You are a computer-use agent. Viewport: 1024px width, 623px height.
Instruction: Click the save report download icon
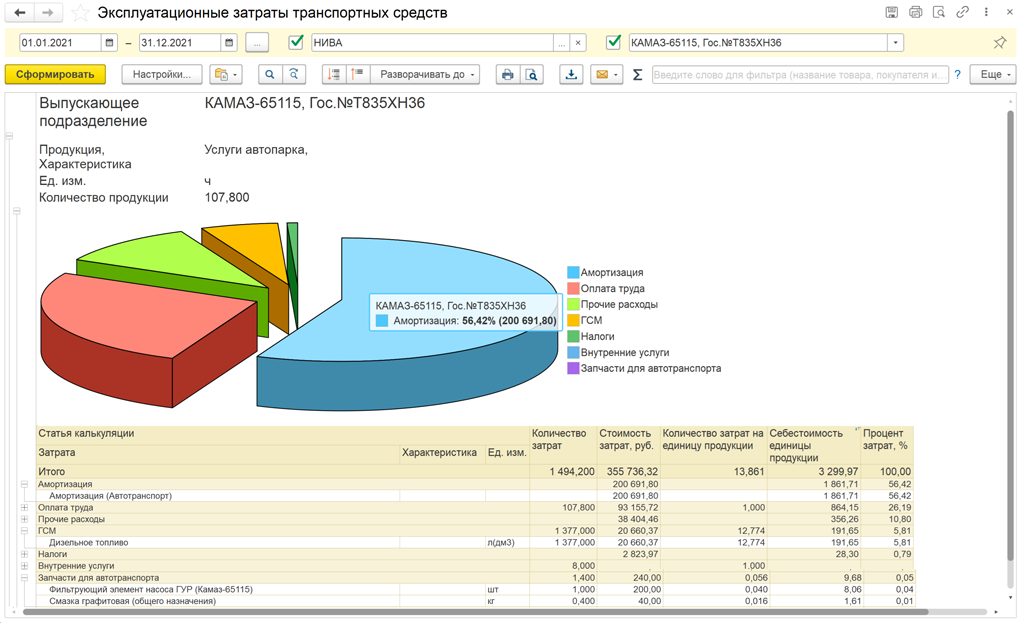click(571, 75)
